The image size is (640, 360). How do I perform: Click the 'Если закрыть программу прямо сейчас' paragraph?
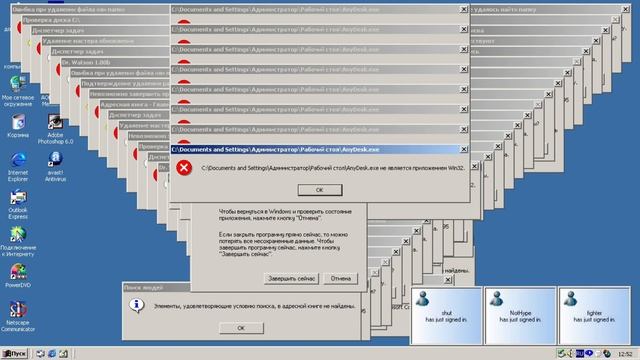click(283, 244)
